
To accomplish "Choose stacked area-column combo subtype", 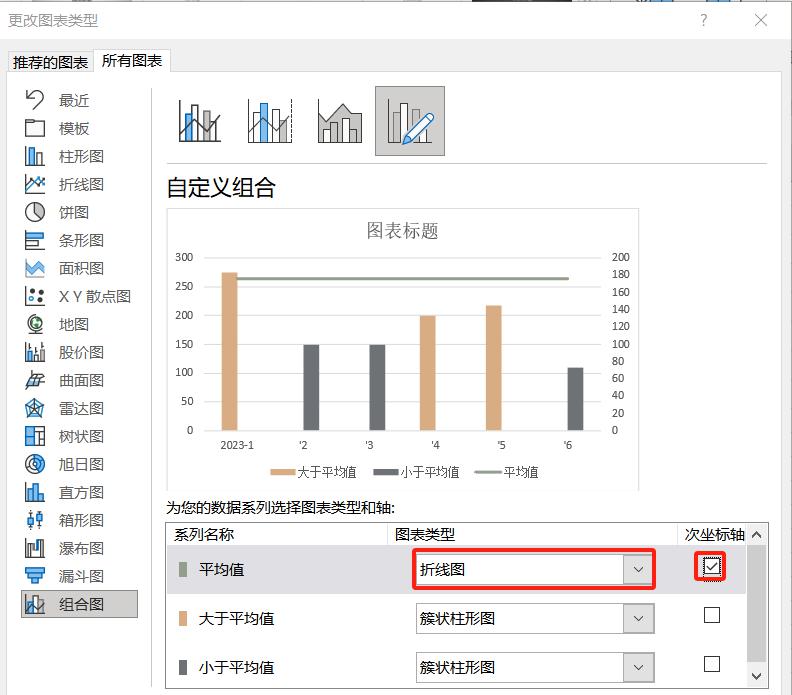I will point(340,121).
